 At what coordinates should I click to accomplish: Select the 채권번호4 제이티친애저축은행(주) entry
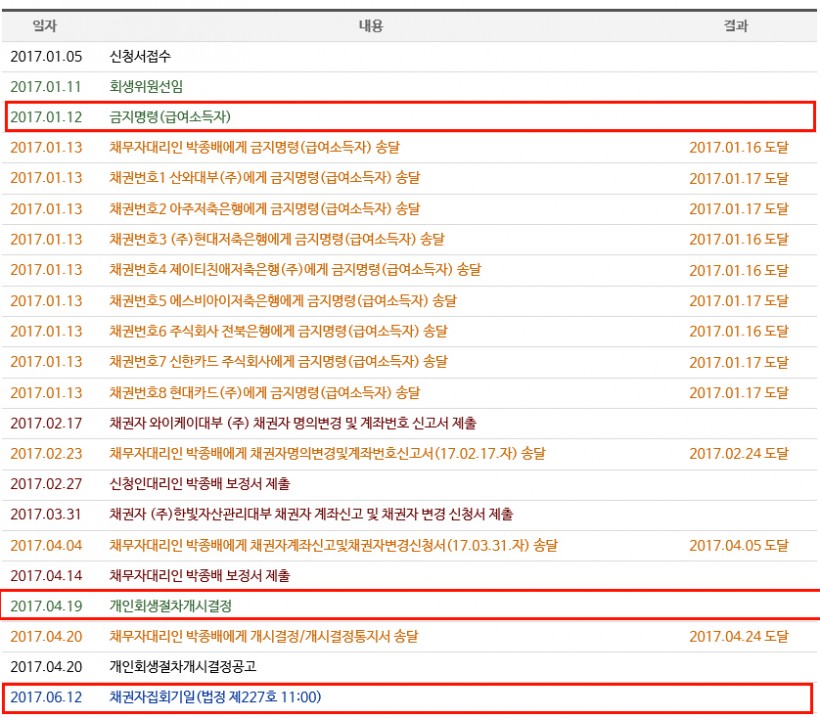[295, 270]
